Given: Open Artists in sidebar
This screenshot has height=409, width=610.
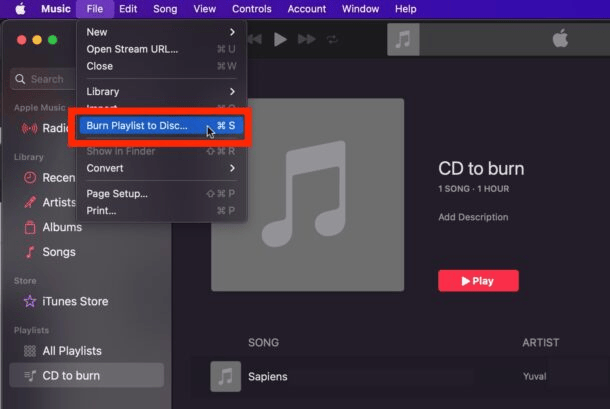Looking at the screenshot, I should click(59, 202).
